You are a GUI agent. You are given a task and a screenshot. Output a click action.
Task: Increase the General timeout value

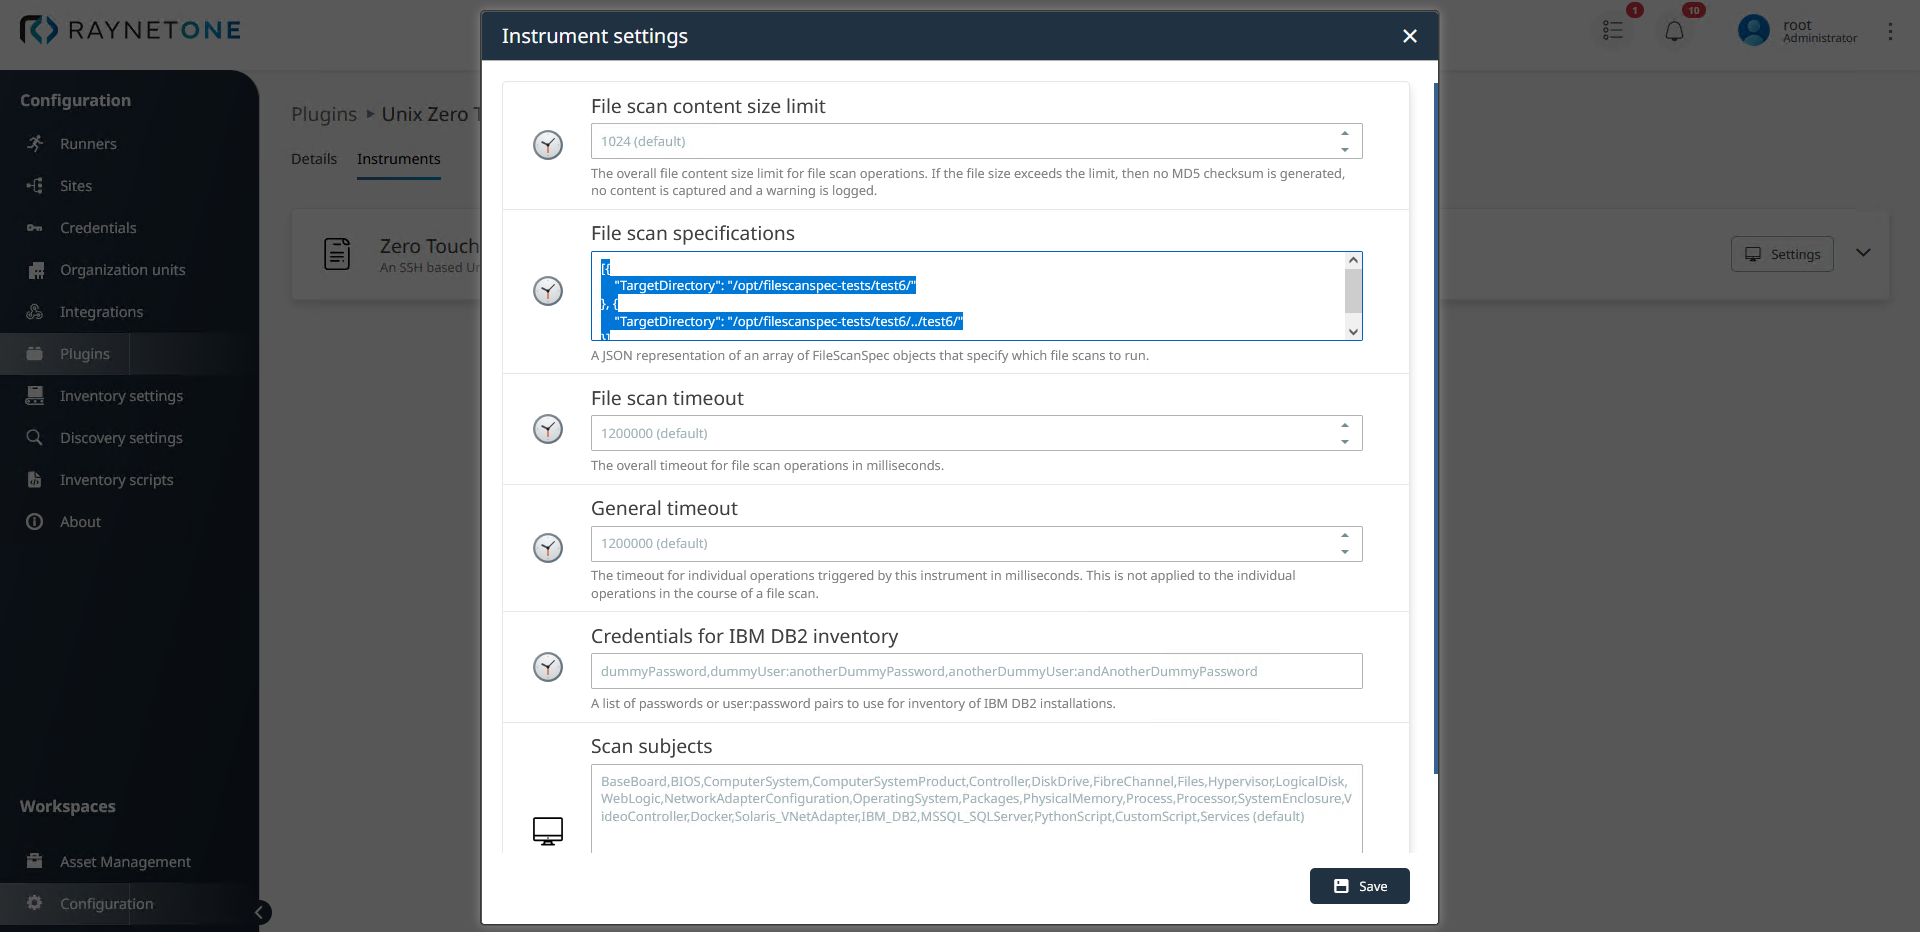coord(1345,535)
